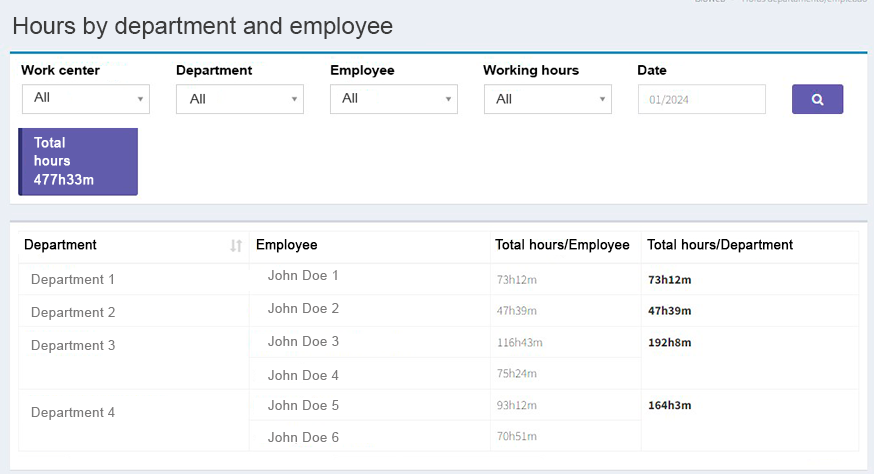
Task: Click the Date input field
Action: (x=701, y=99)
